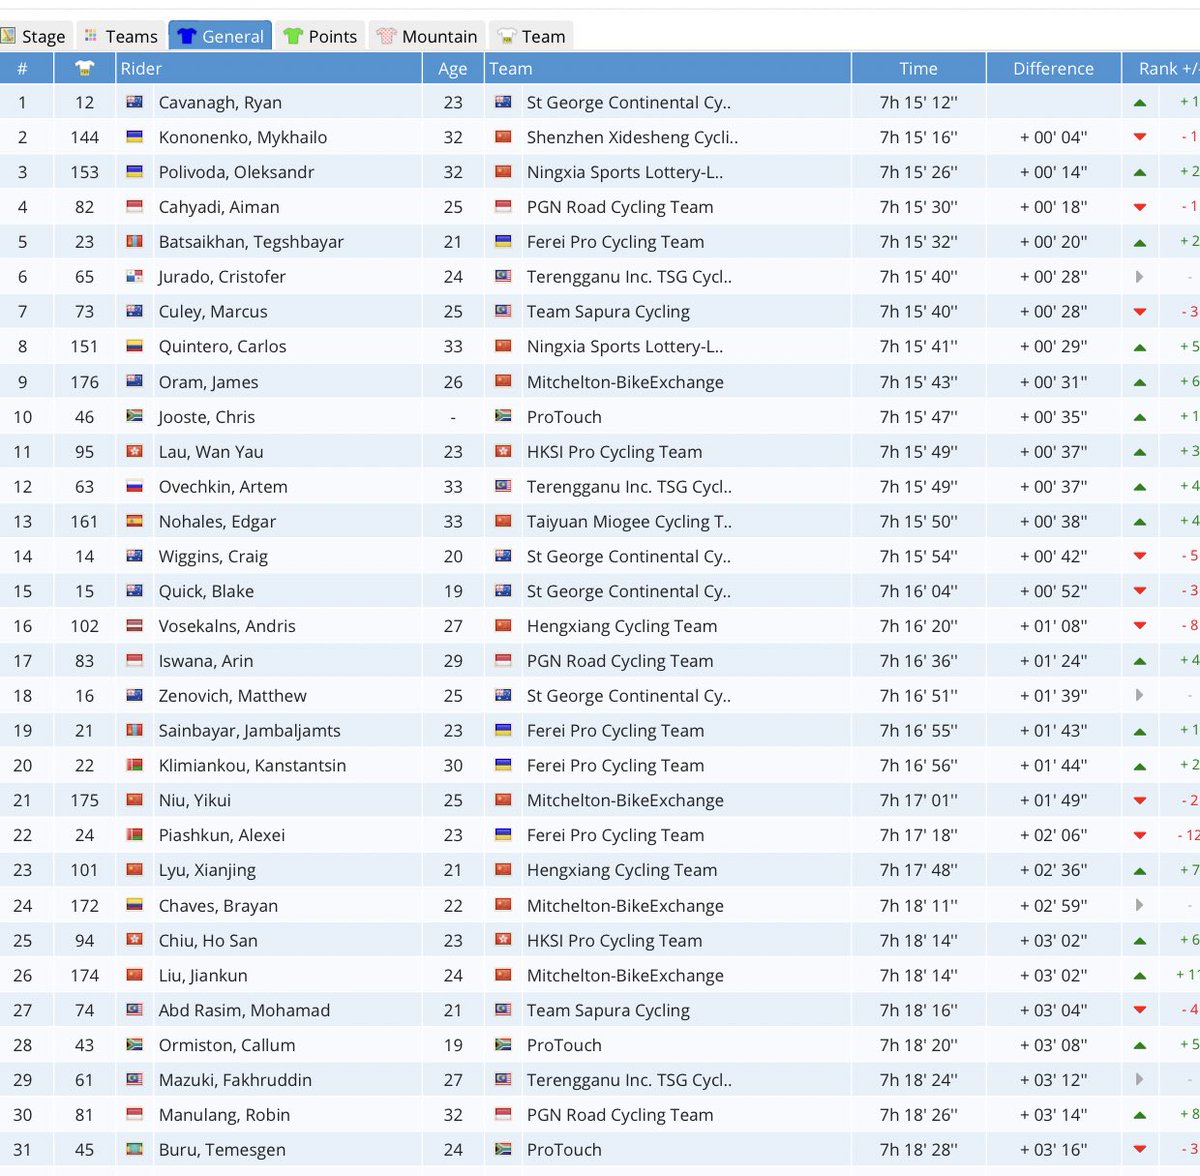
Task: Click the red down arrow in Kononenko's row
Action: (x=1139, y=138)
